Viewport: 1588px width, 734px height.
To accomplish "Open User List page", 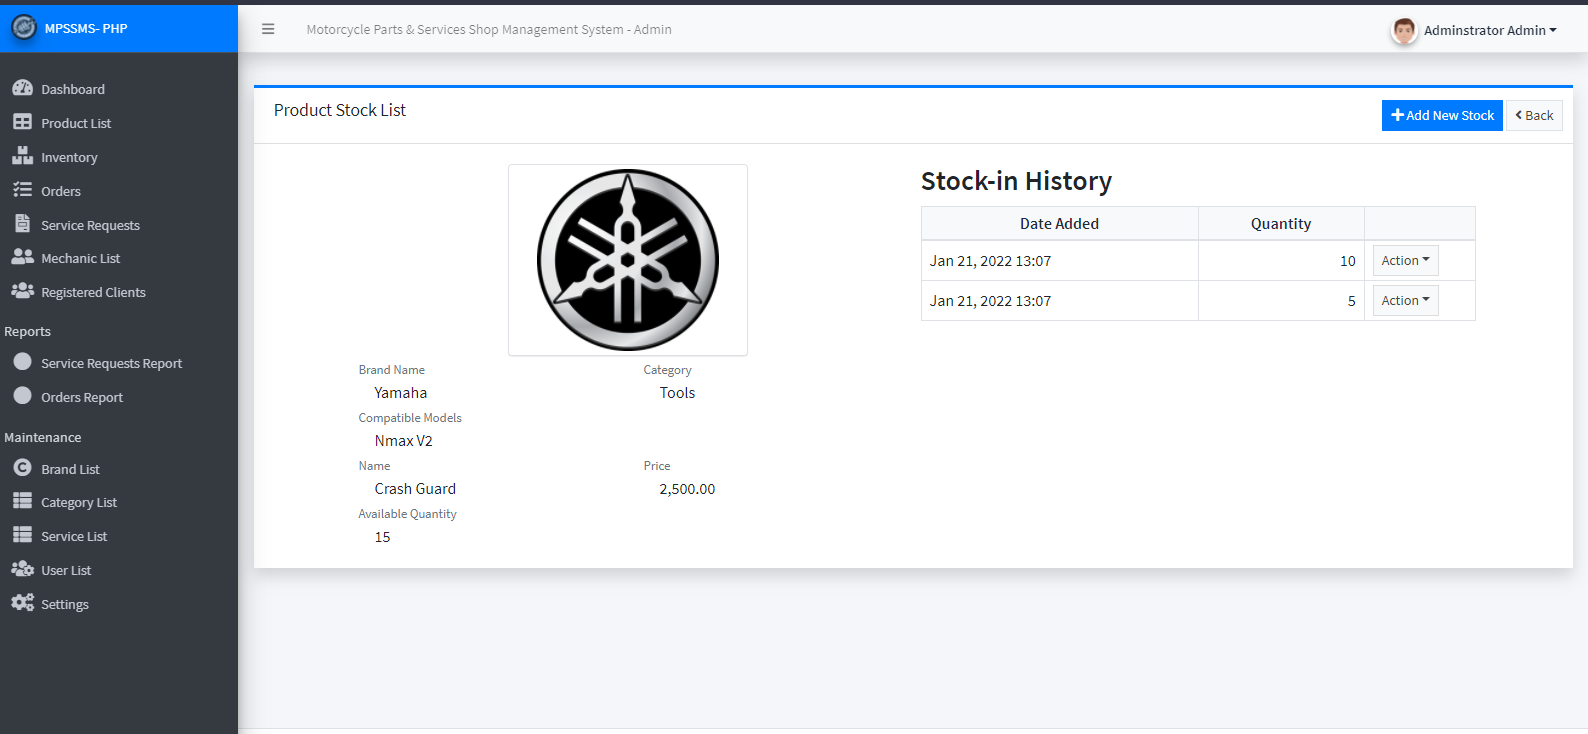I will click(x=119, y=570).
